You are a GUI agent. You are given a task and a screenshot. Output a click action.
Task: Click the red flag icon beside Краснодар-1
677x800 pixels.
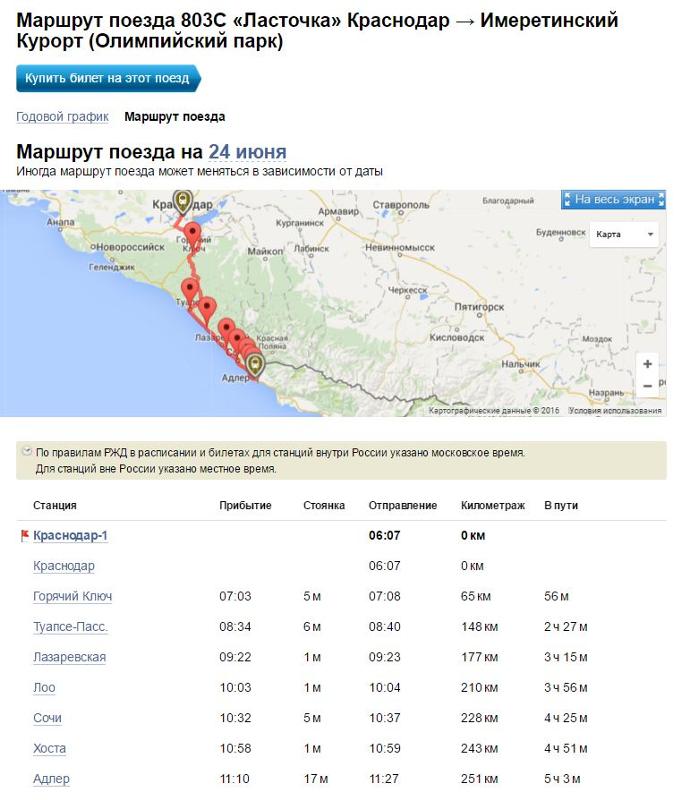pos(24,536)
